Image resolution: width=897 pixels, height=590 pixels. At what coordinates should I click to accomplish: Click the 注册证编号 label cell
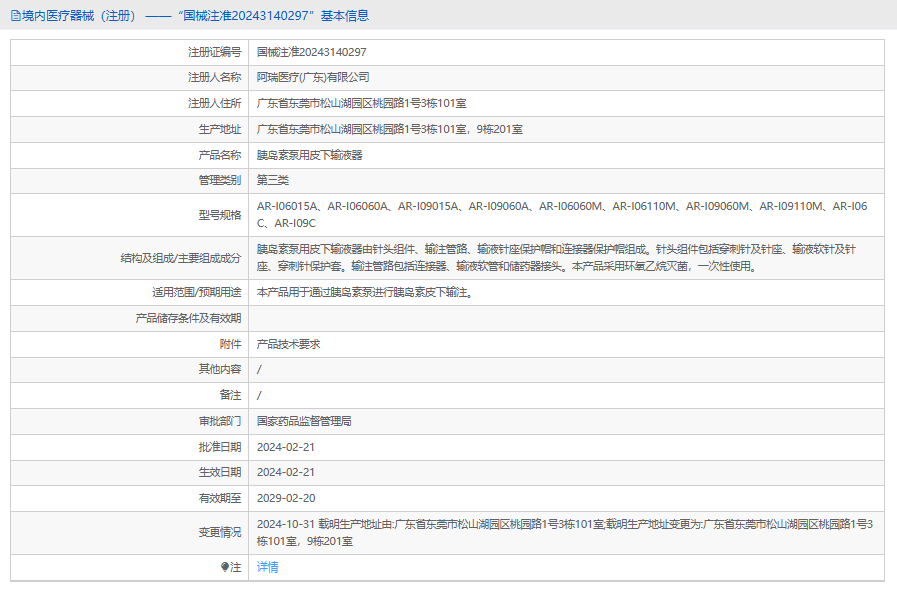[129, 52]
